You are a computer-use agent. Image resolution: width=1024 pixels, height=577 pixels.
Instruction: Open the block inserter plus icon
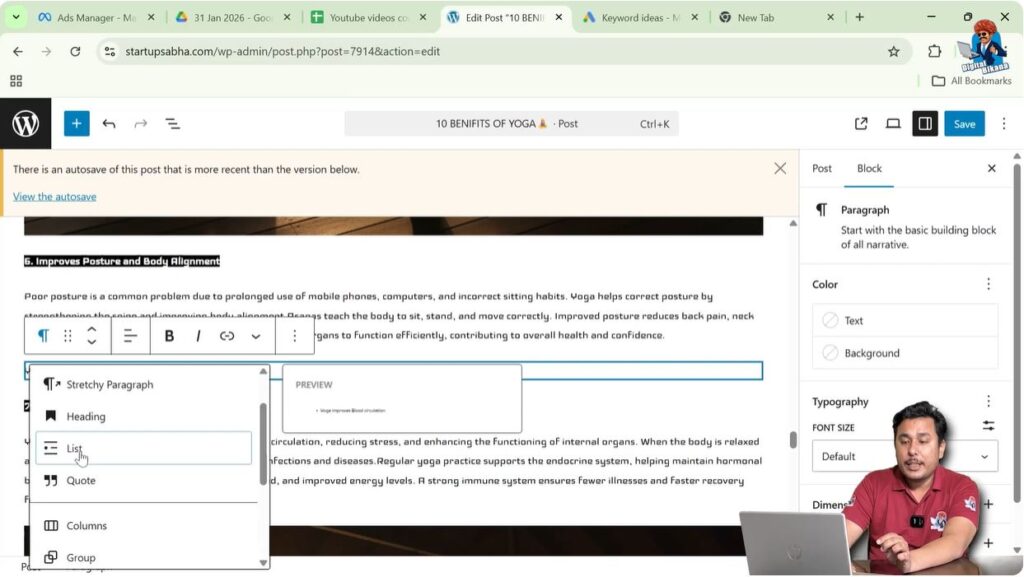(76, 123)
